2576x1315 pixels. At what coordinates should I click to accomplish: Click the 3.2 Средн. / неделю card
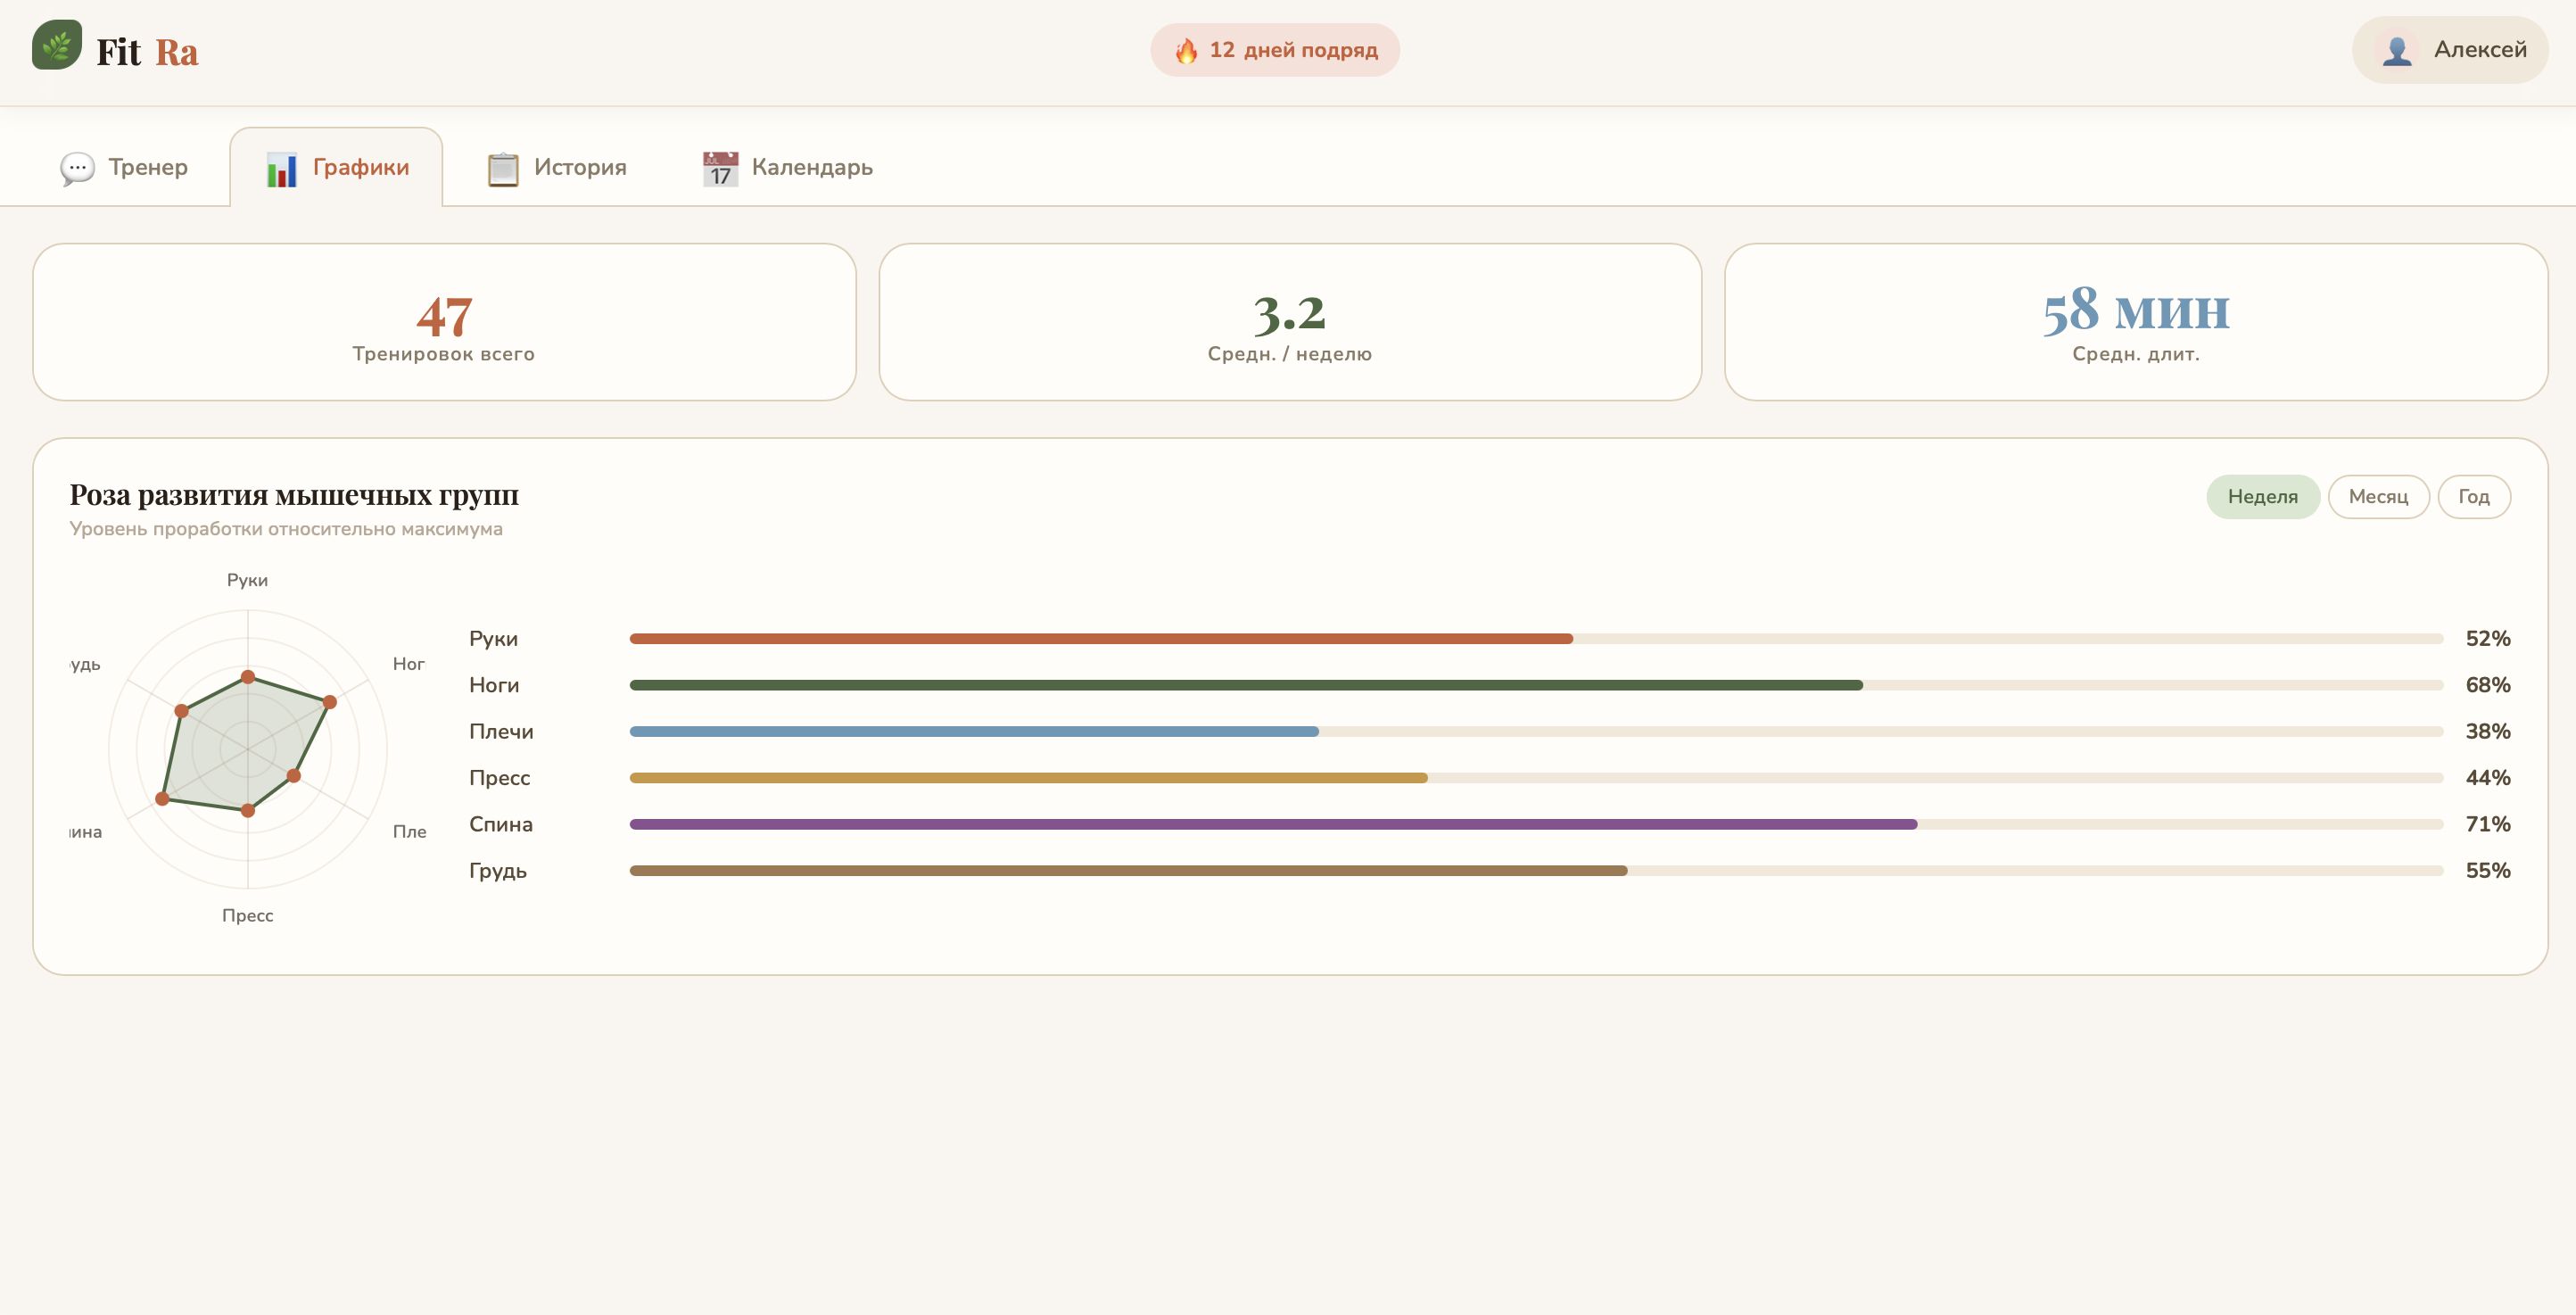(1290, 322)
